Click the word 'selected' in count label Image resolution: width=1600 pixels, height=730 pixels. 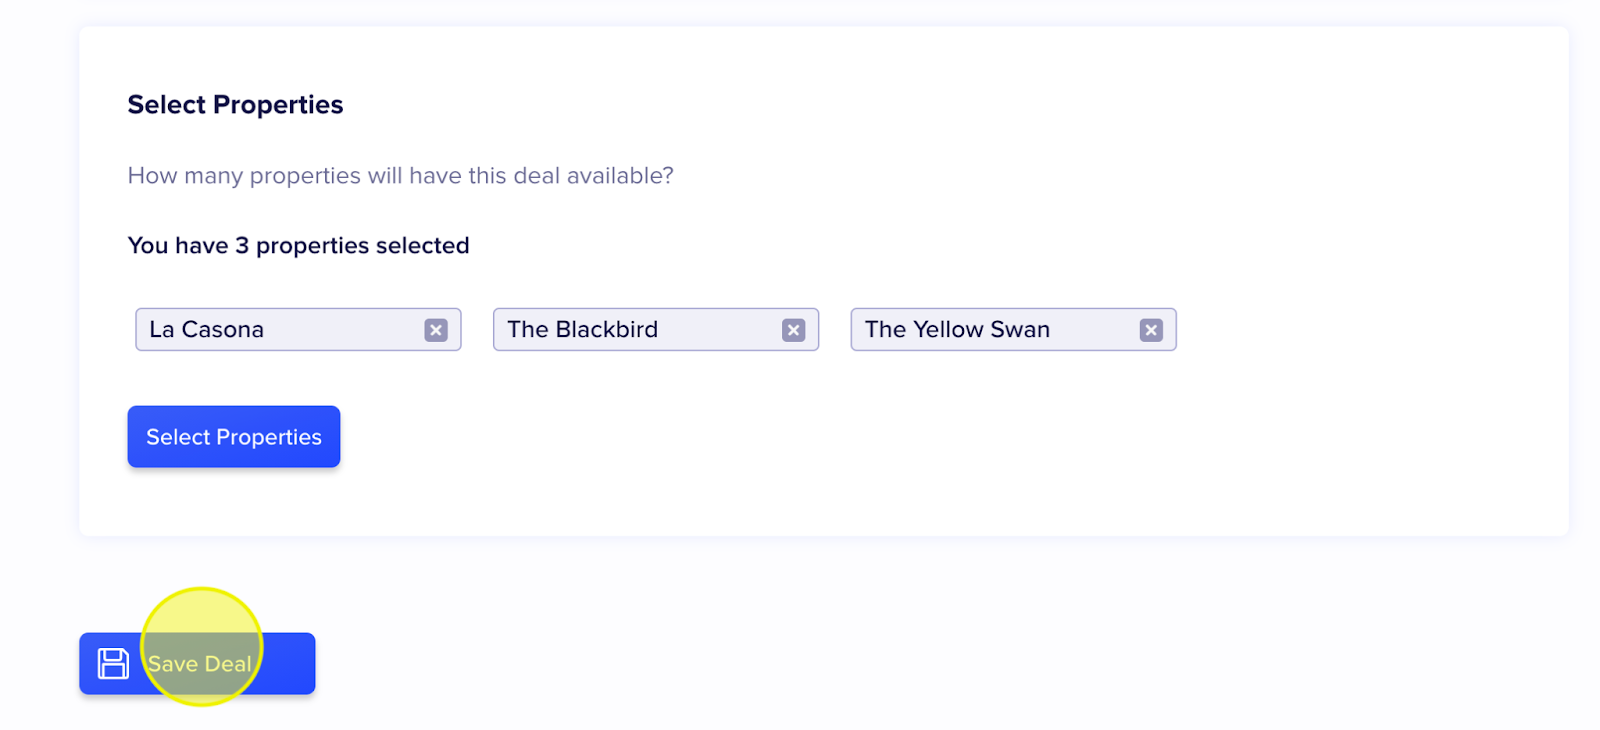pyautogui.click(x=422, y=246)
